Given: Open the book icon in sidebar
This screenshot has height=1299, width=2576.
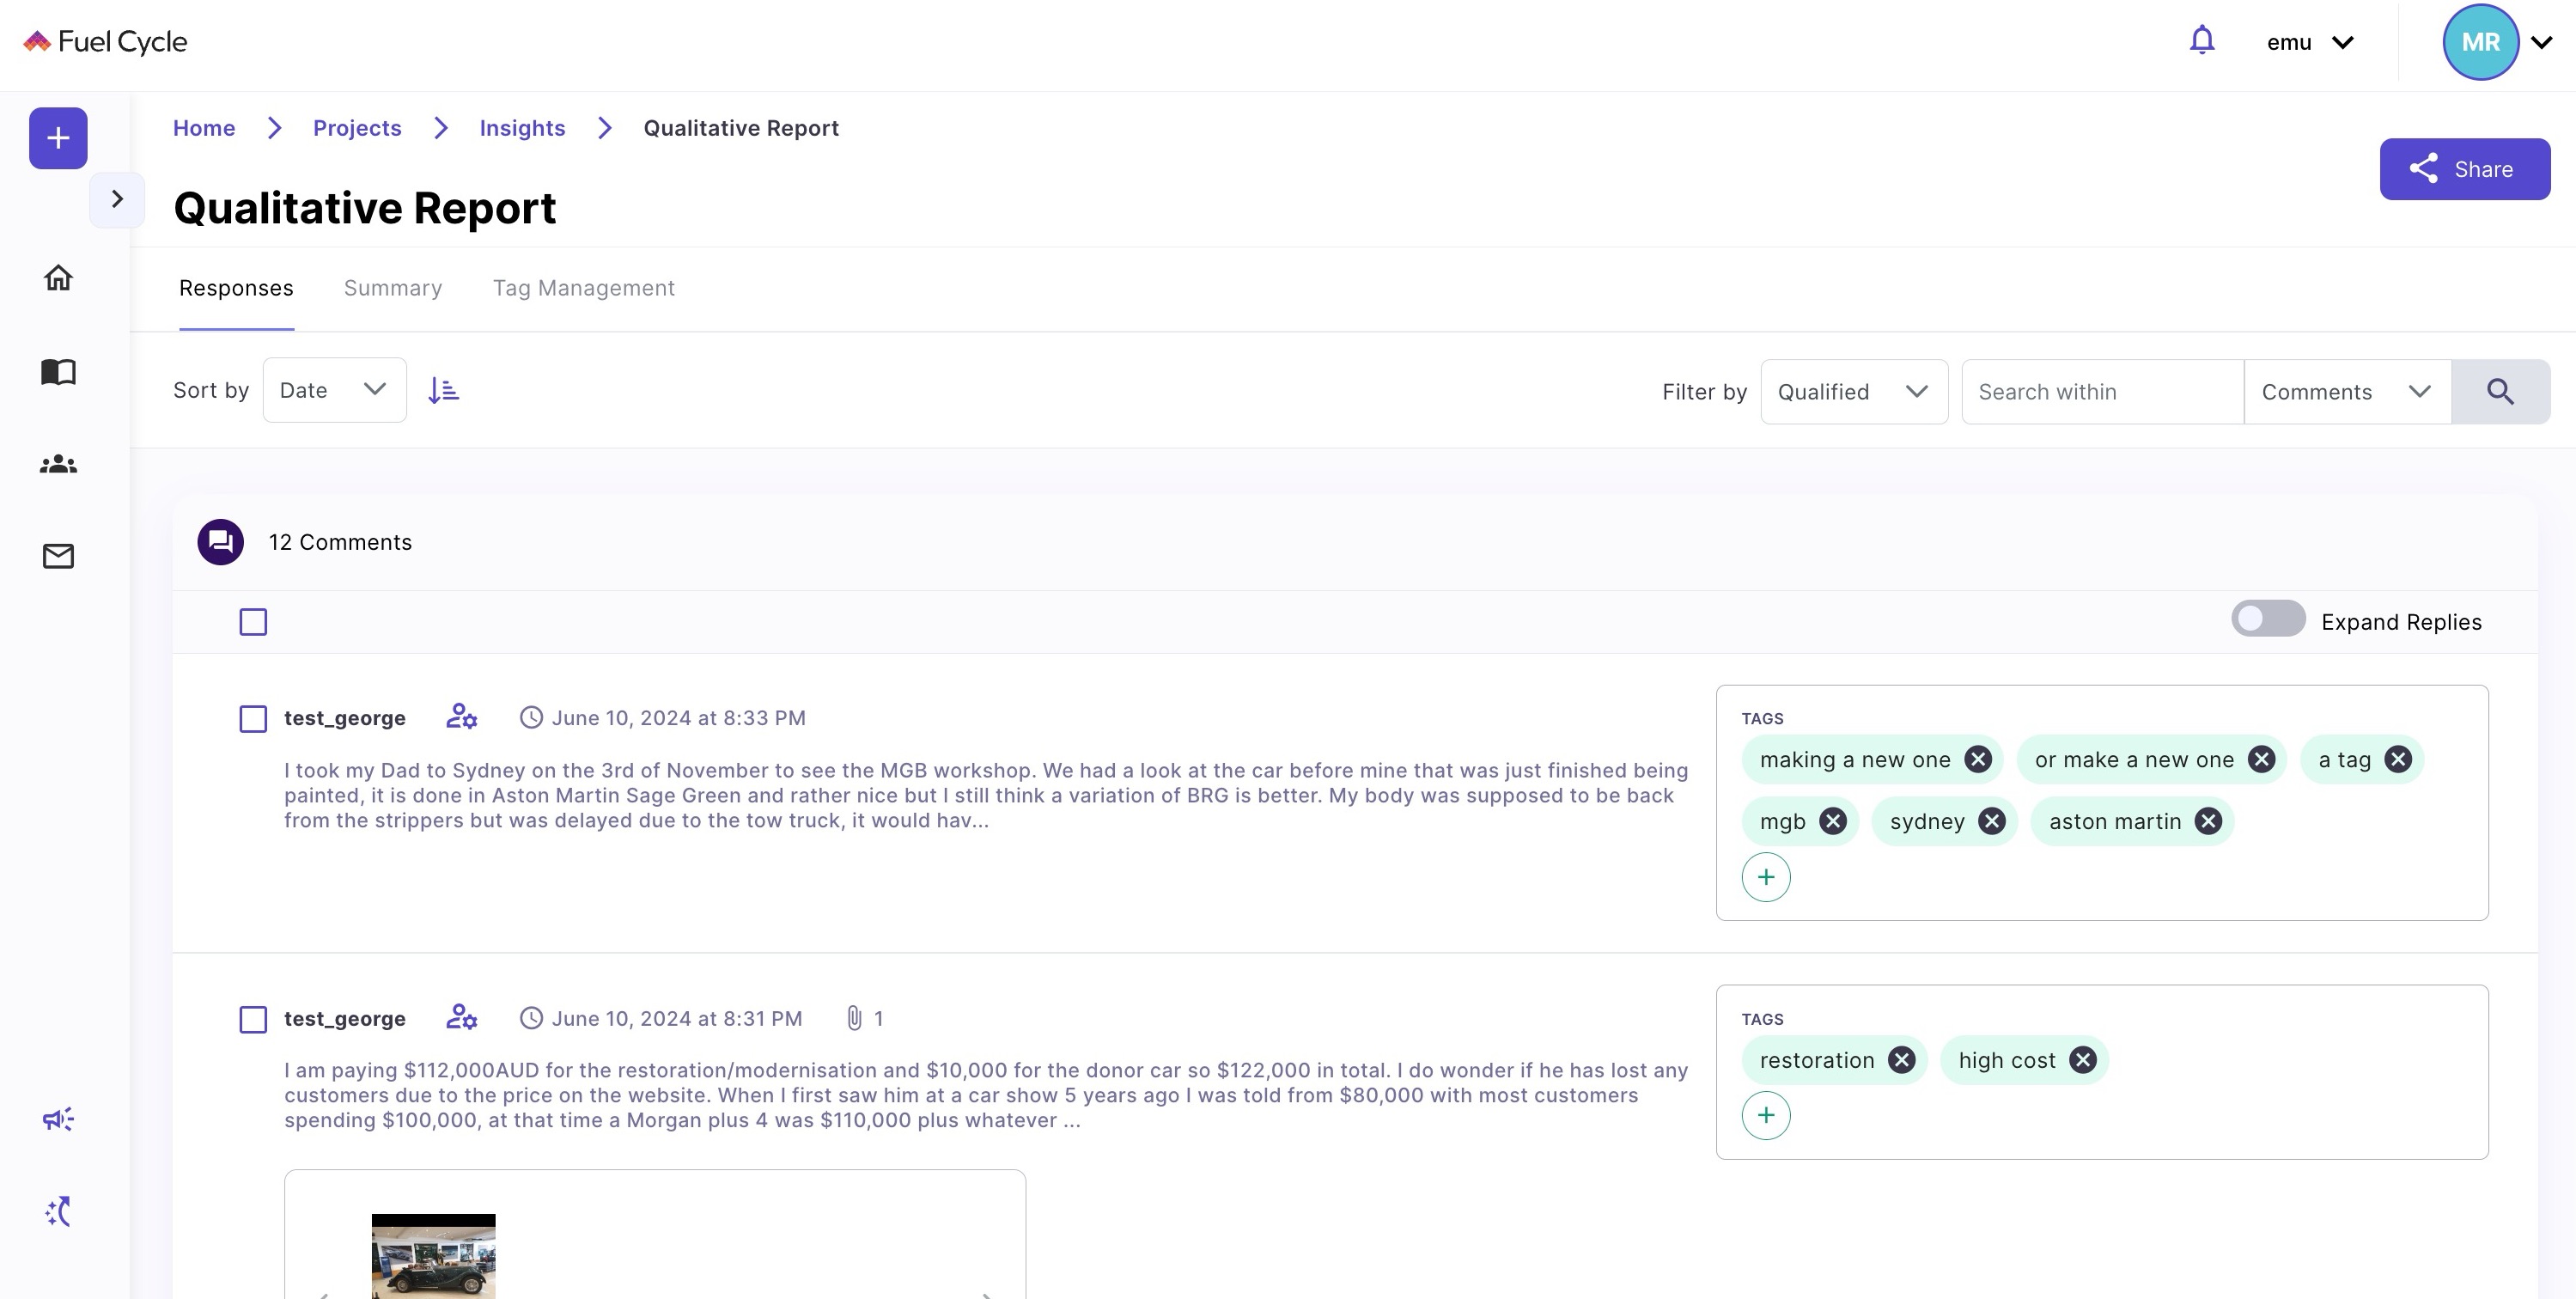Looking at the screenshot, I should [x=58, y=372].
